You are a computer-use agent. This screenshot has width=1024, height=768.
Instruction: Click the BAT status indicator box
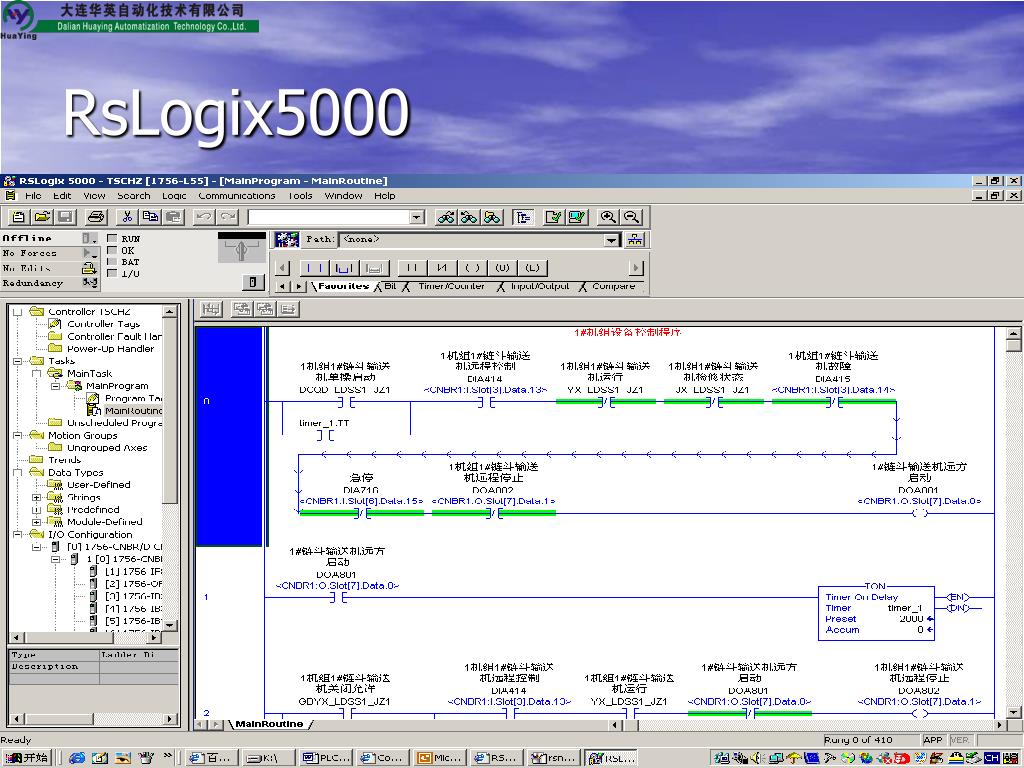coord(112,262)
